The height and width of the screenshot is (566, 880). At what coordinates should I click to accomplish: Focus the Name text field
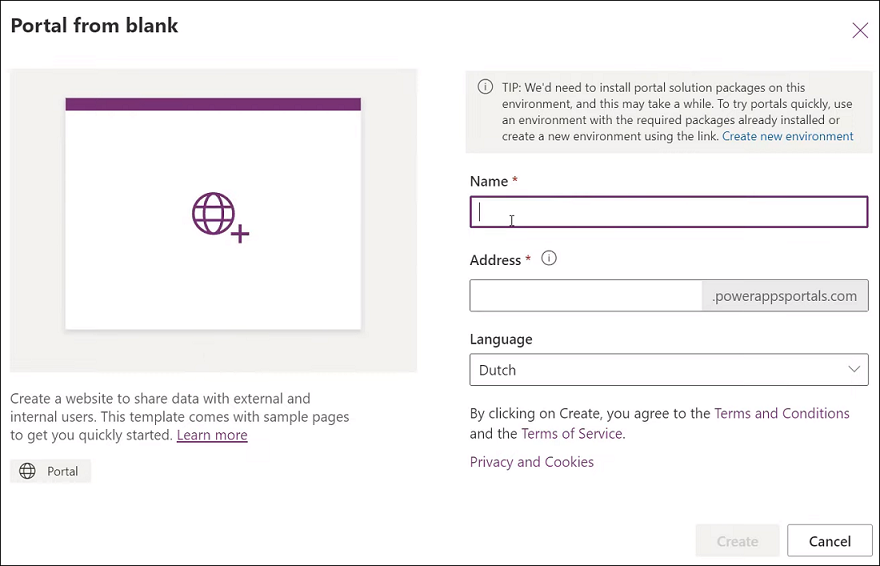(668, 212)
